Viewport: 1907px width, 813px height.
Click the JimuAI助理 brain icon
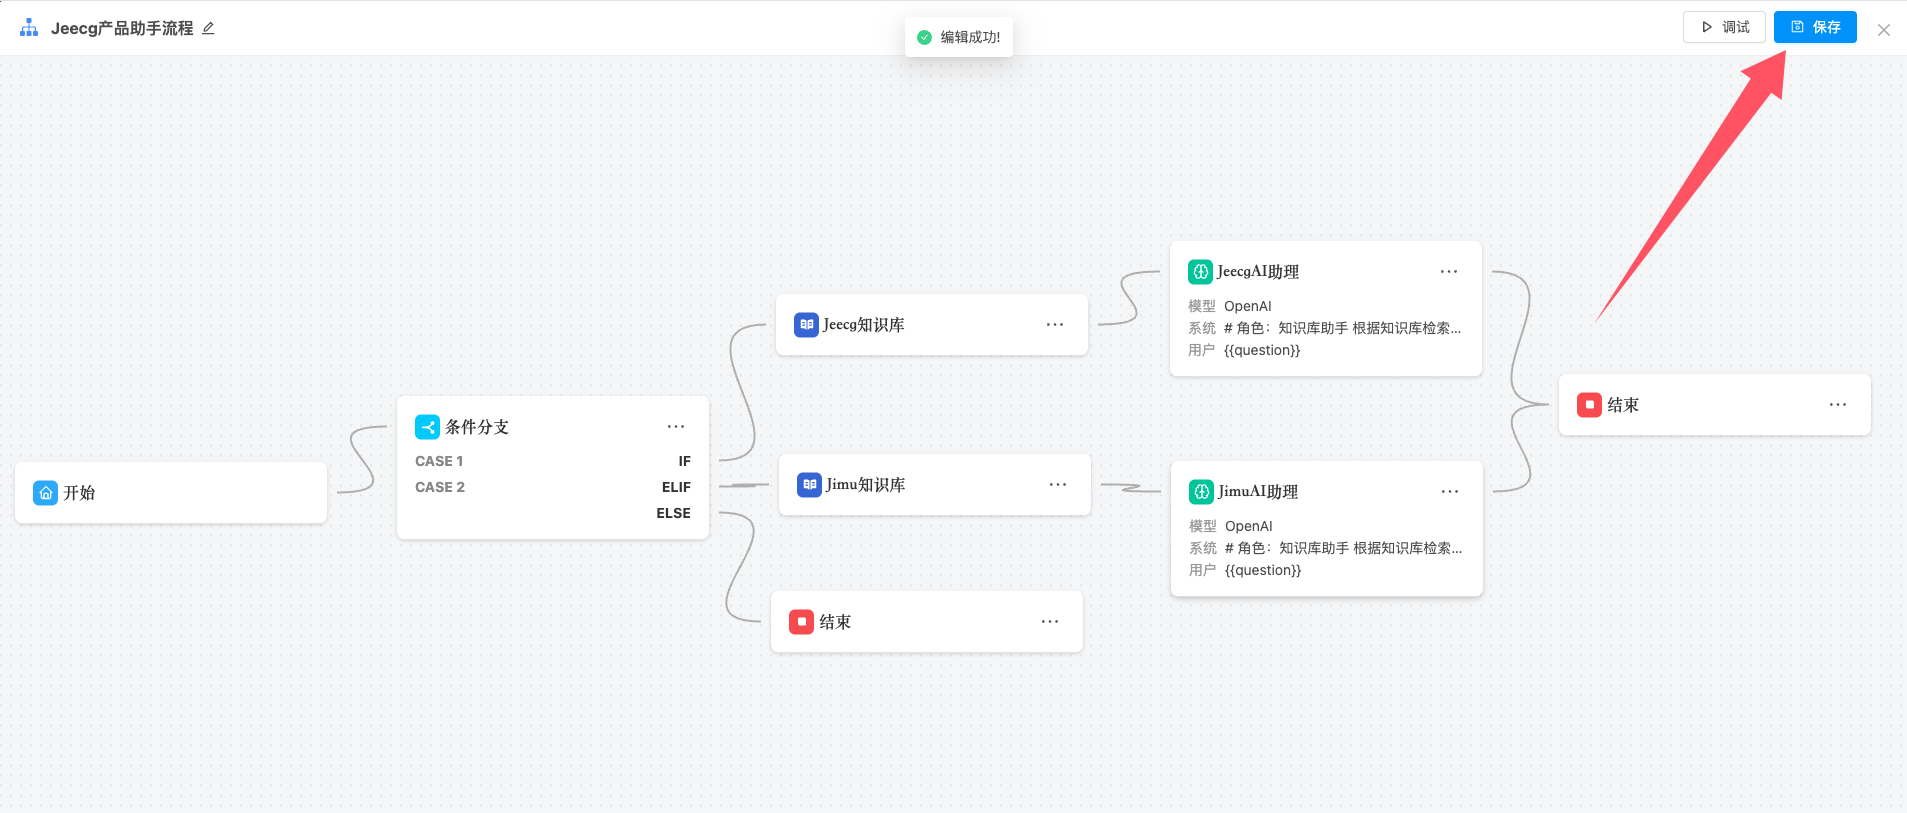tap(1201, 492)
